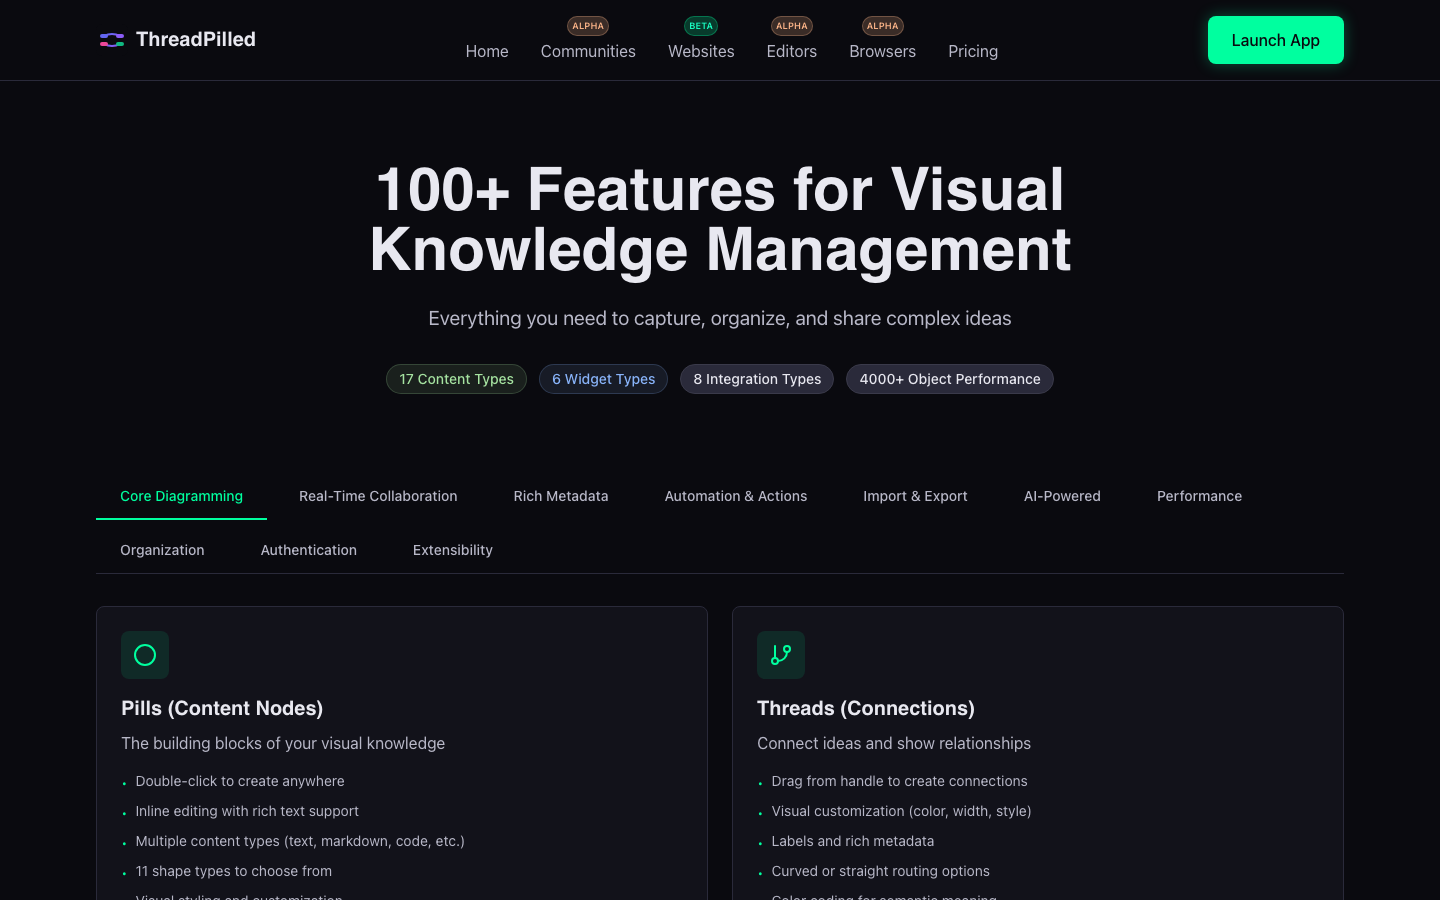
Task: Click the 6 Widget Types pill
Action: coord(603,379)
